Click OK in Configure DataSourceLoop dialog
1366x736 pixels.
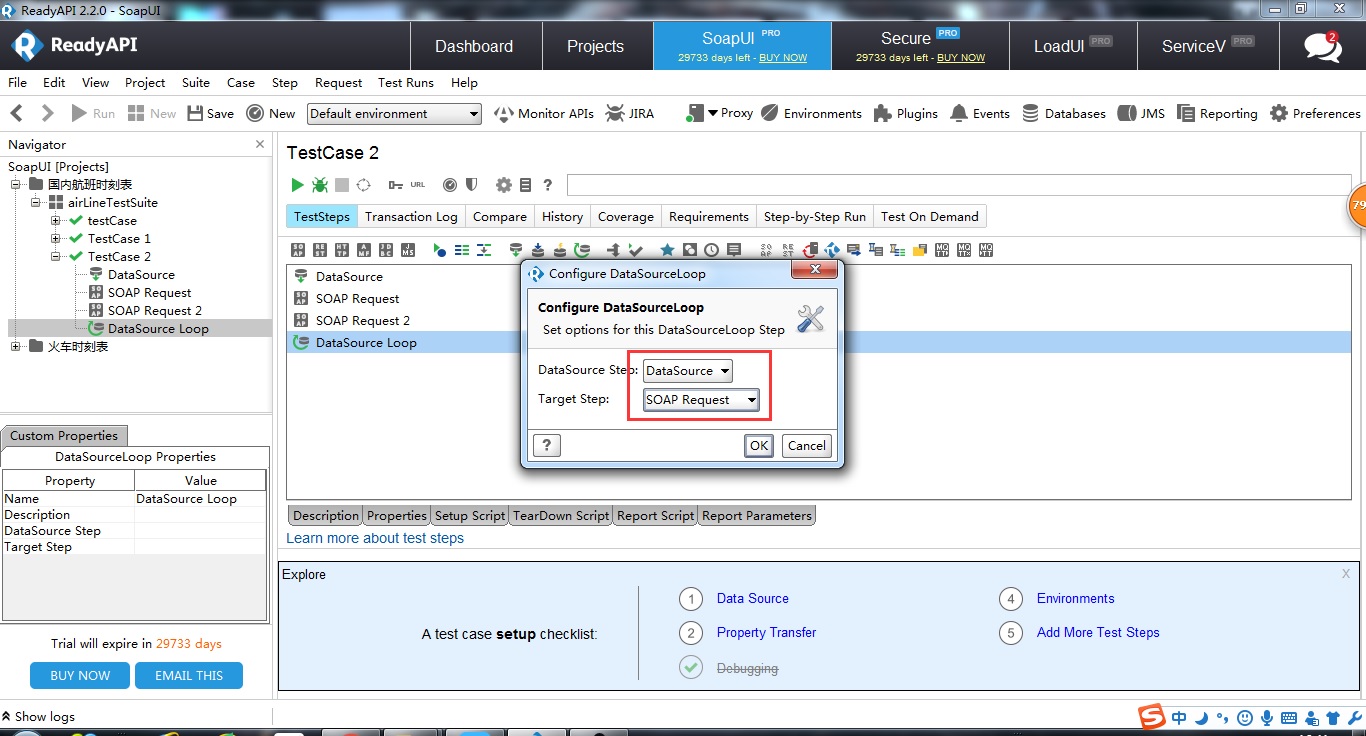759,446
